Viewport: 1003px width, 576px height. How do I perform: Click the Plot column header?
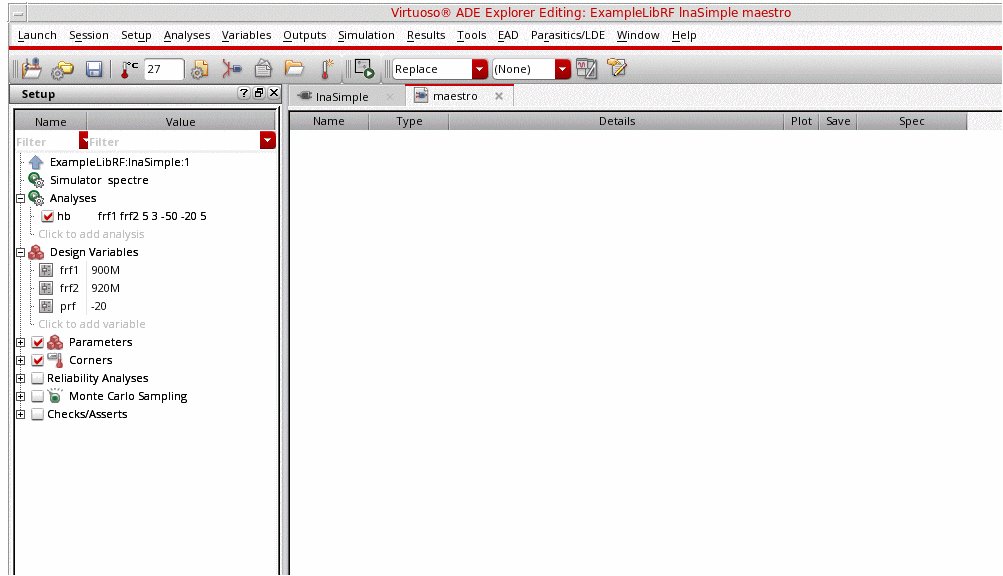(x=801, y=121)
